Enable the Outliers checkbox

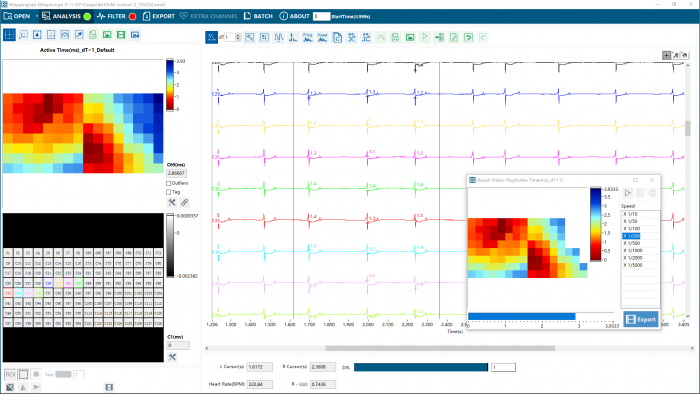(169, 183)
